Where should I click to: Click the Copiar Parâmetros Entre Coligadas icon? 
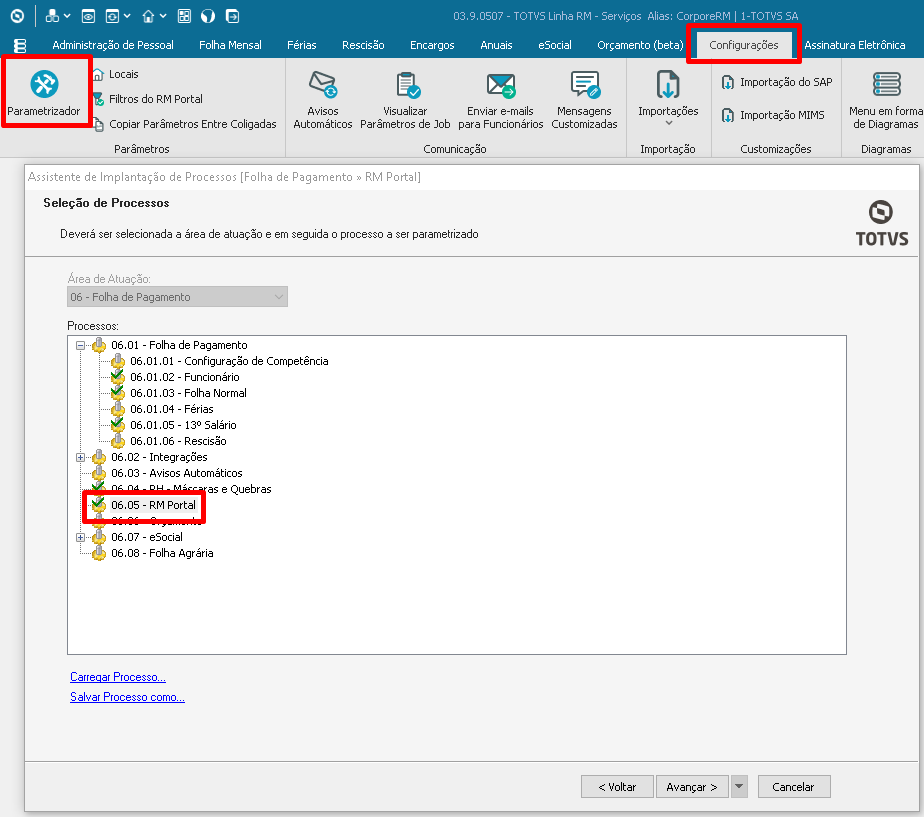click(98, 124)
